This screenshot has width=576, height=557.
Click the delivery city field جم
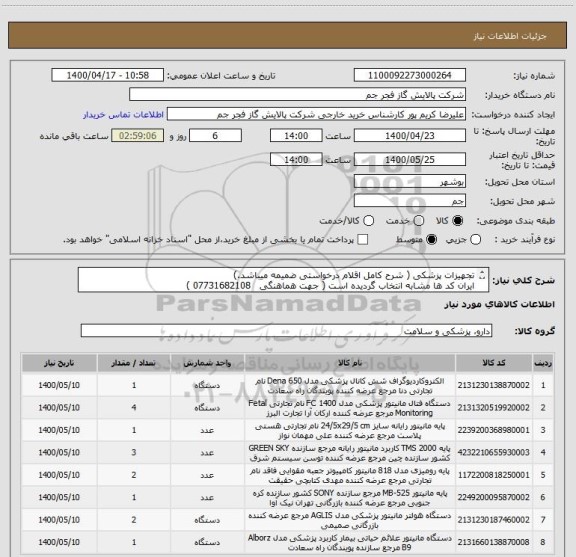coord(410,201)
